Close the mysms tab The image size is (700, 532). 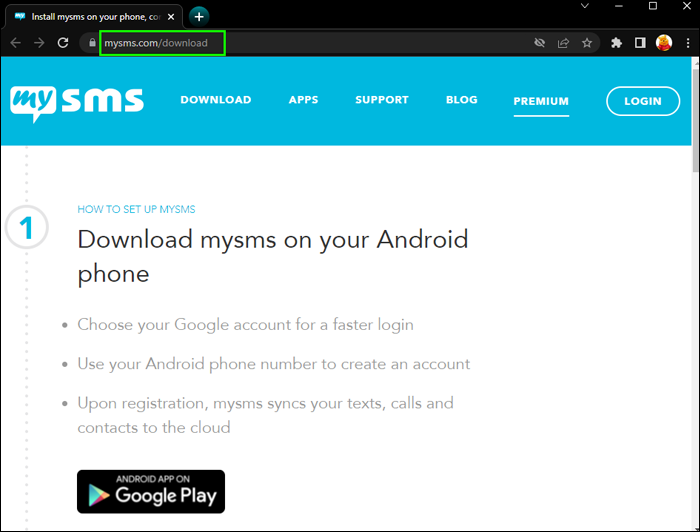point(171,17)
